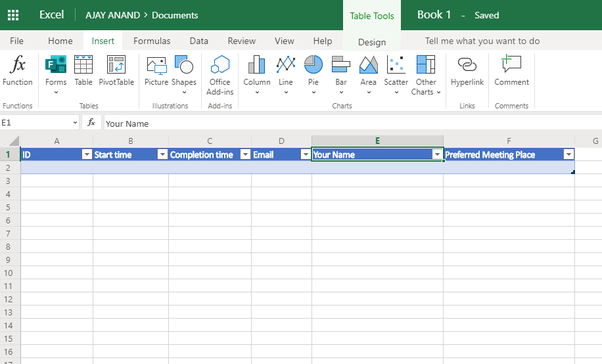Open the ID column filter dropdown

pyautogui.click(x=87, y=154)
